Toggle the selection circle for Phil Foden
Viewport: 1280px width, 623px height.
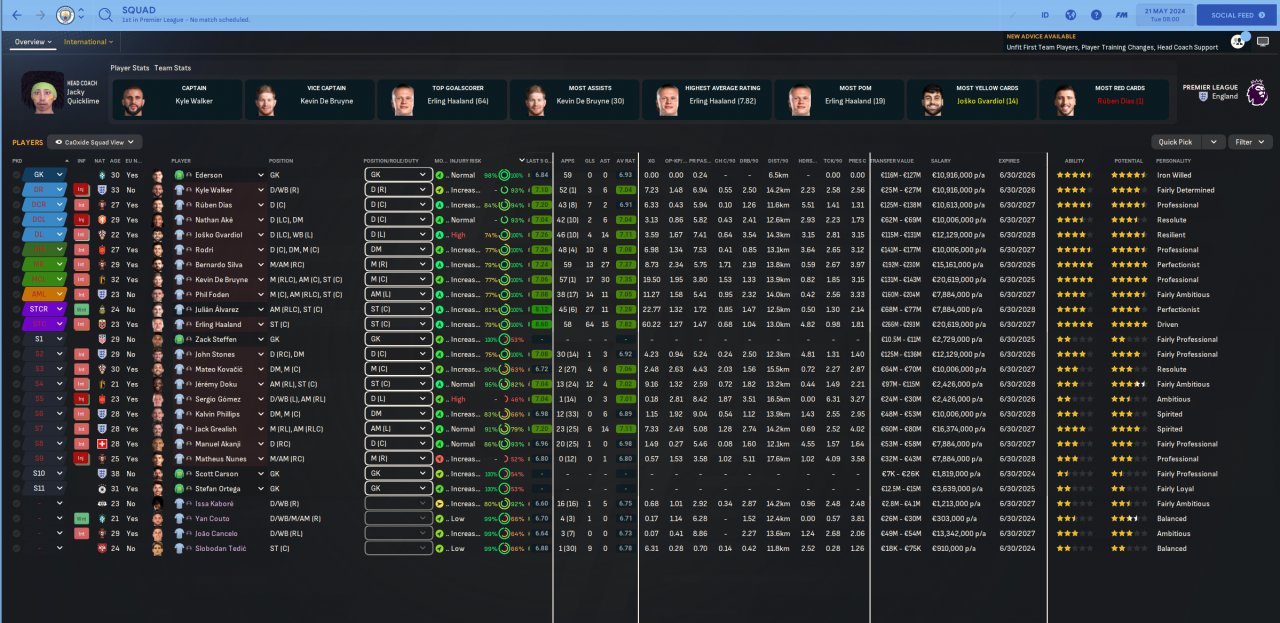click(x=16, y=295)
